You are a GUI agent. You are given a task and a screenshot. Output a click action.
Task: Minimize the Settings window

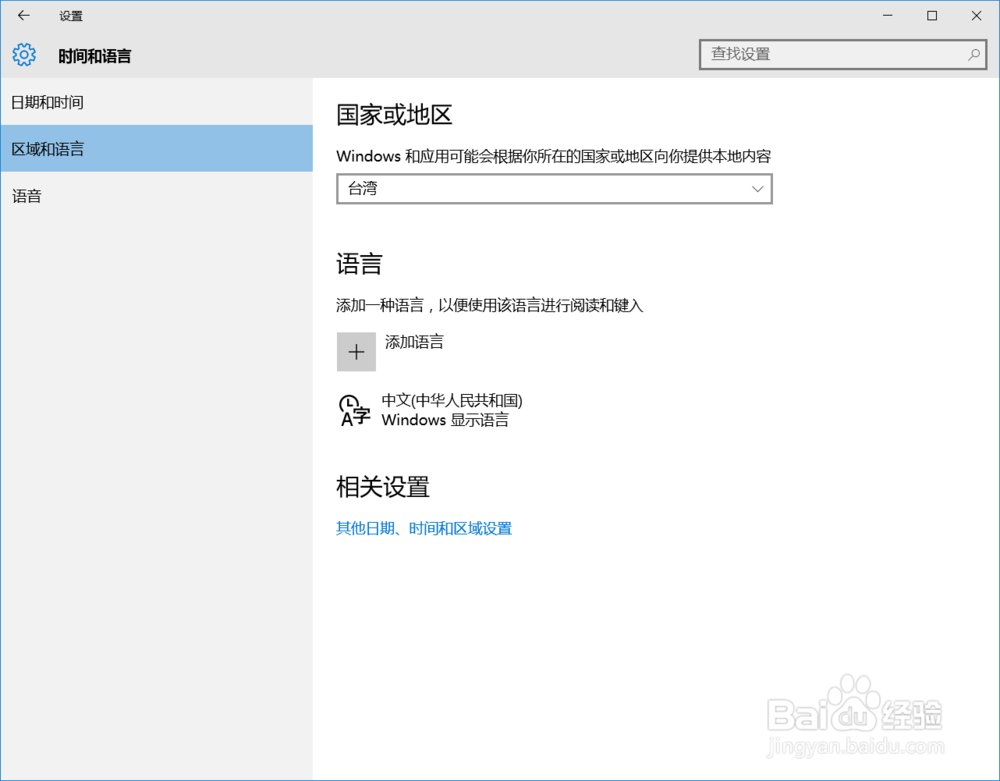pyautogui.click(x=887, y=15)
